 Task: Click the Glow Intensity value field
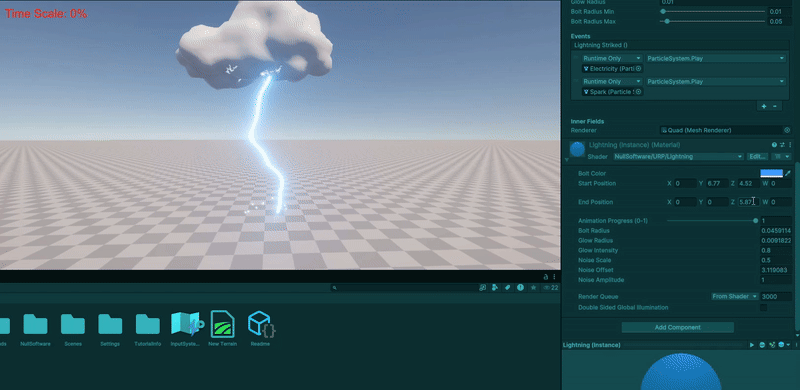pyautogui.click(x=776, y=251)
